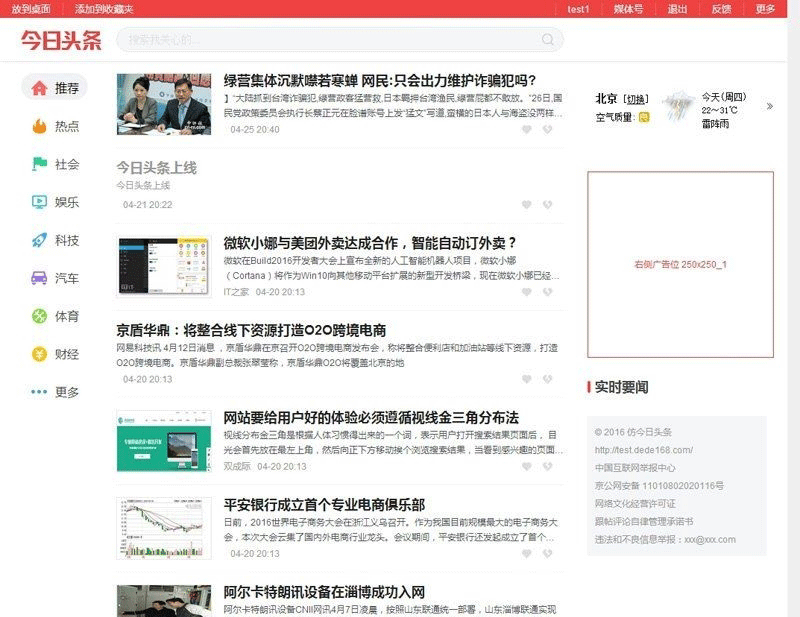Dislike the 绿营集体沉默 article with broken heart
The height and width of the screenshot is (617, 800).
pos(547,130)
